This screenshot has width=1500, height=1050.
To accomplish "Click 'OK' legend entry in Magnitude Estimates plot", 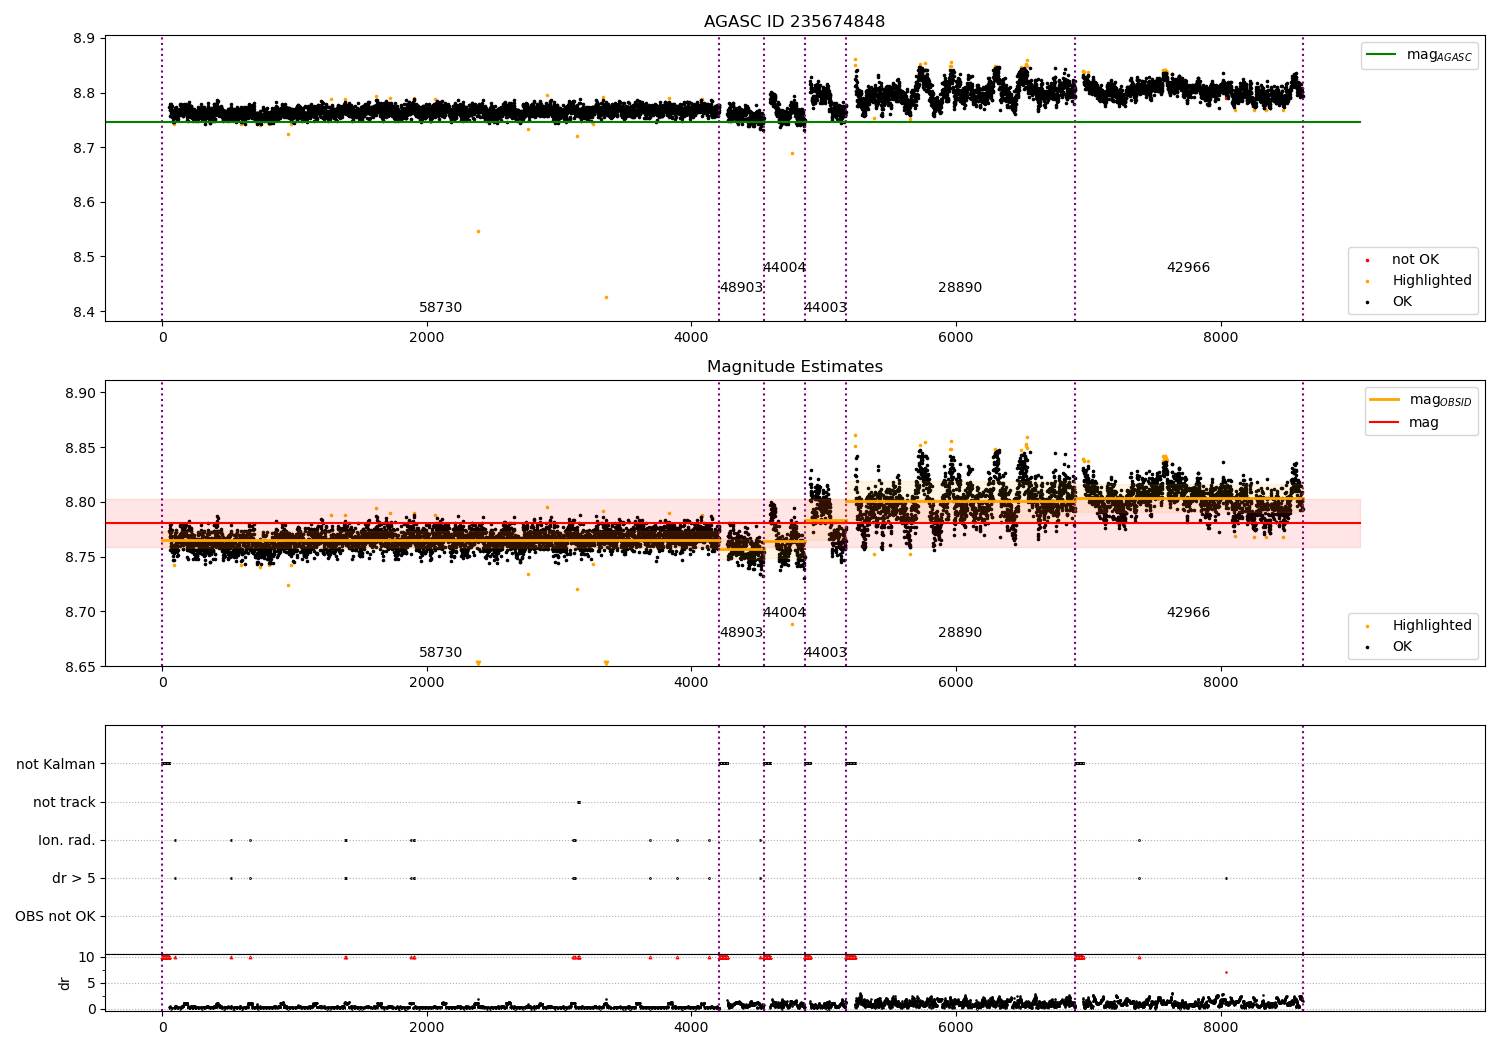I will [1390, 647].
